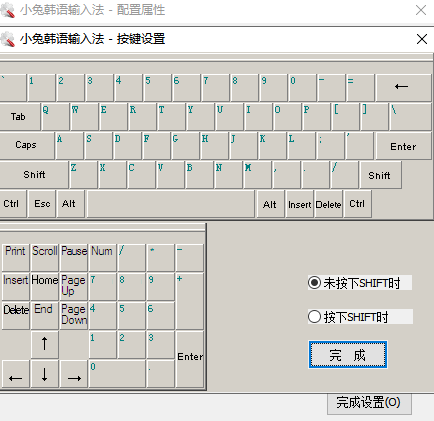Click the left Ctrl key
Screen dimensions: 434x421
(x=13, y=204)
